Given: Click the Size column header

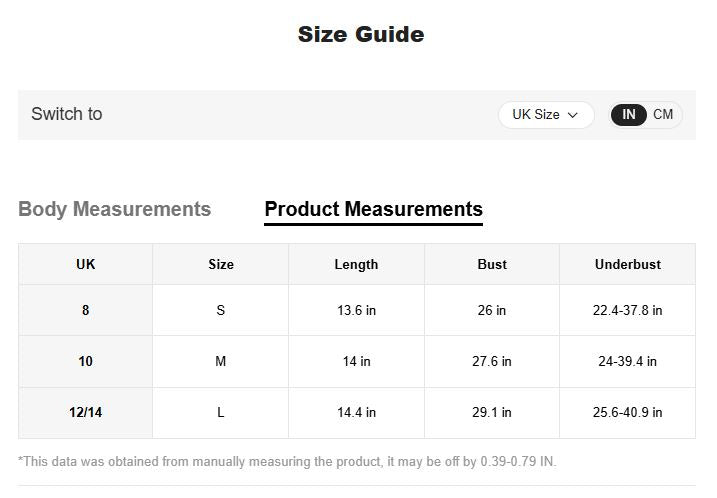Looking at the screenshot, I should (221, 265).
